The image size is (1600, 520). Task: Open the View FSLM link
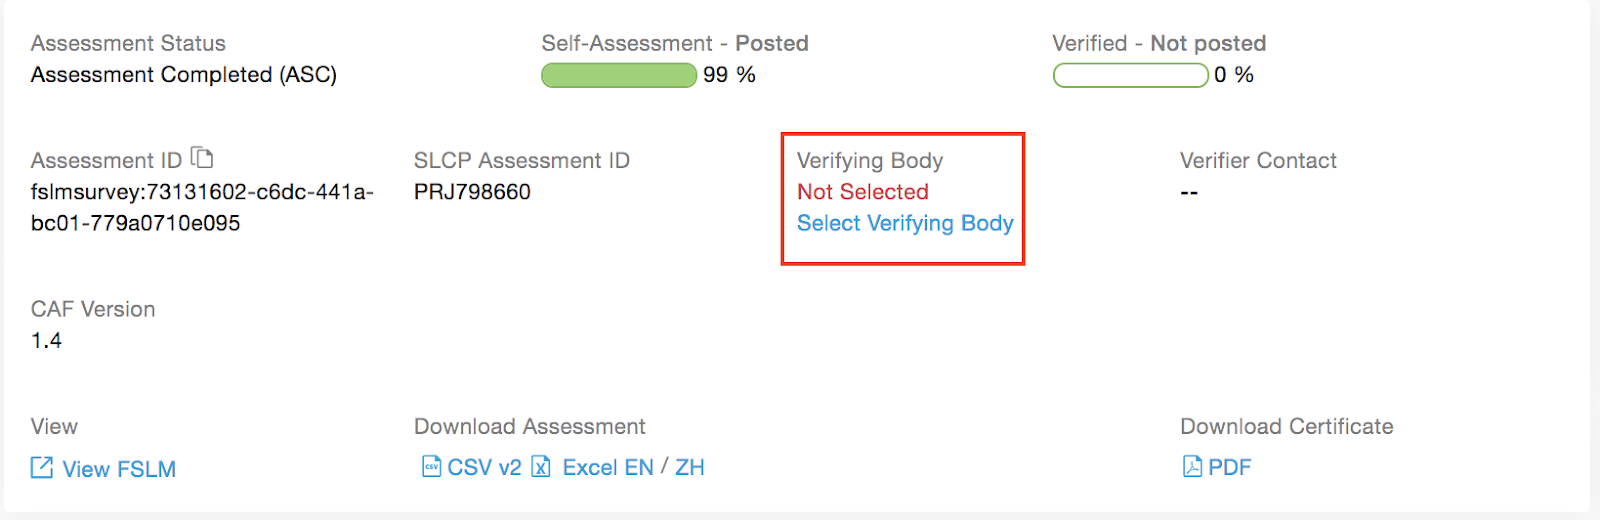click(119, 469)
